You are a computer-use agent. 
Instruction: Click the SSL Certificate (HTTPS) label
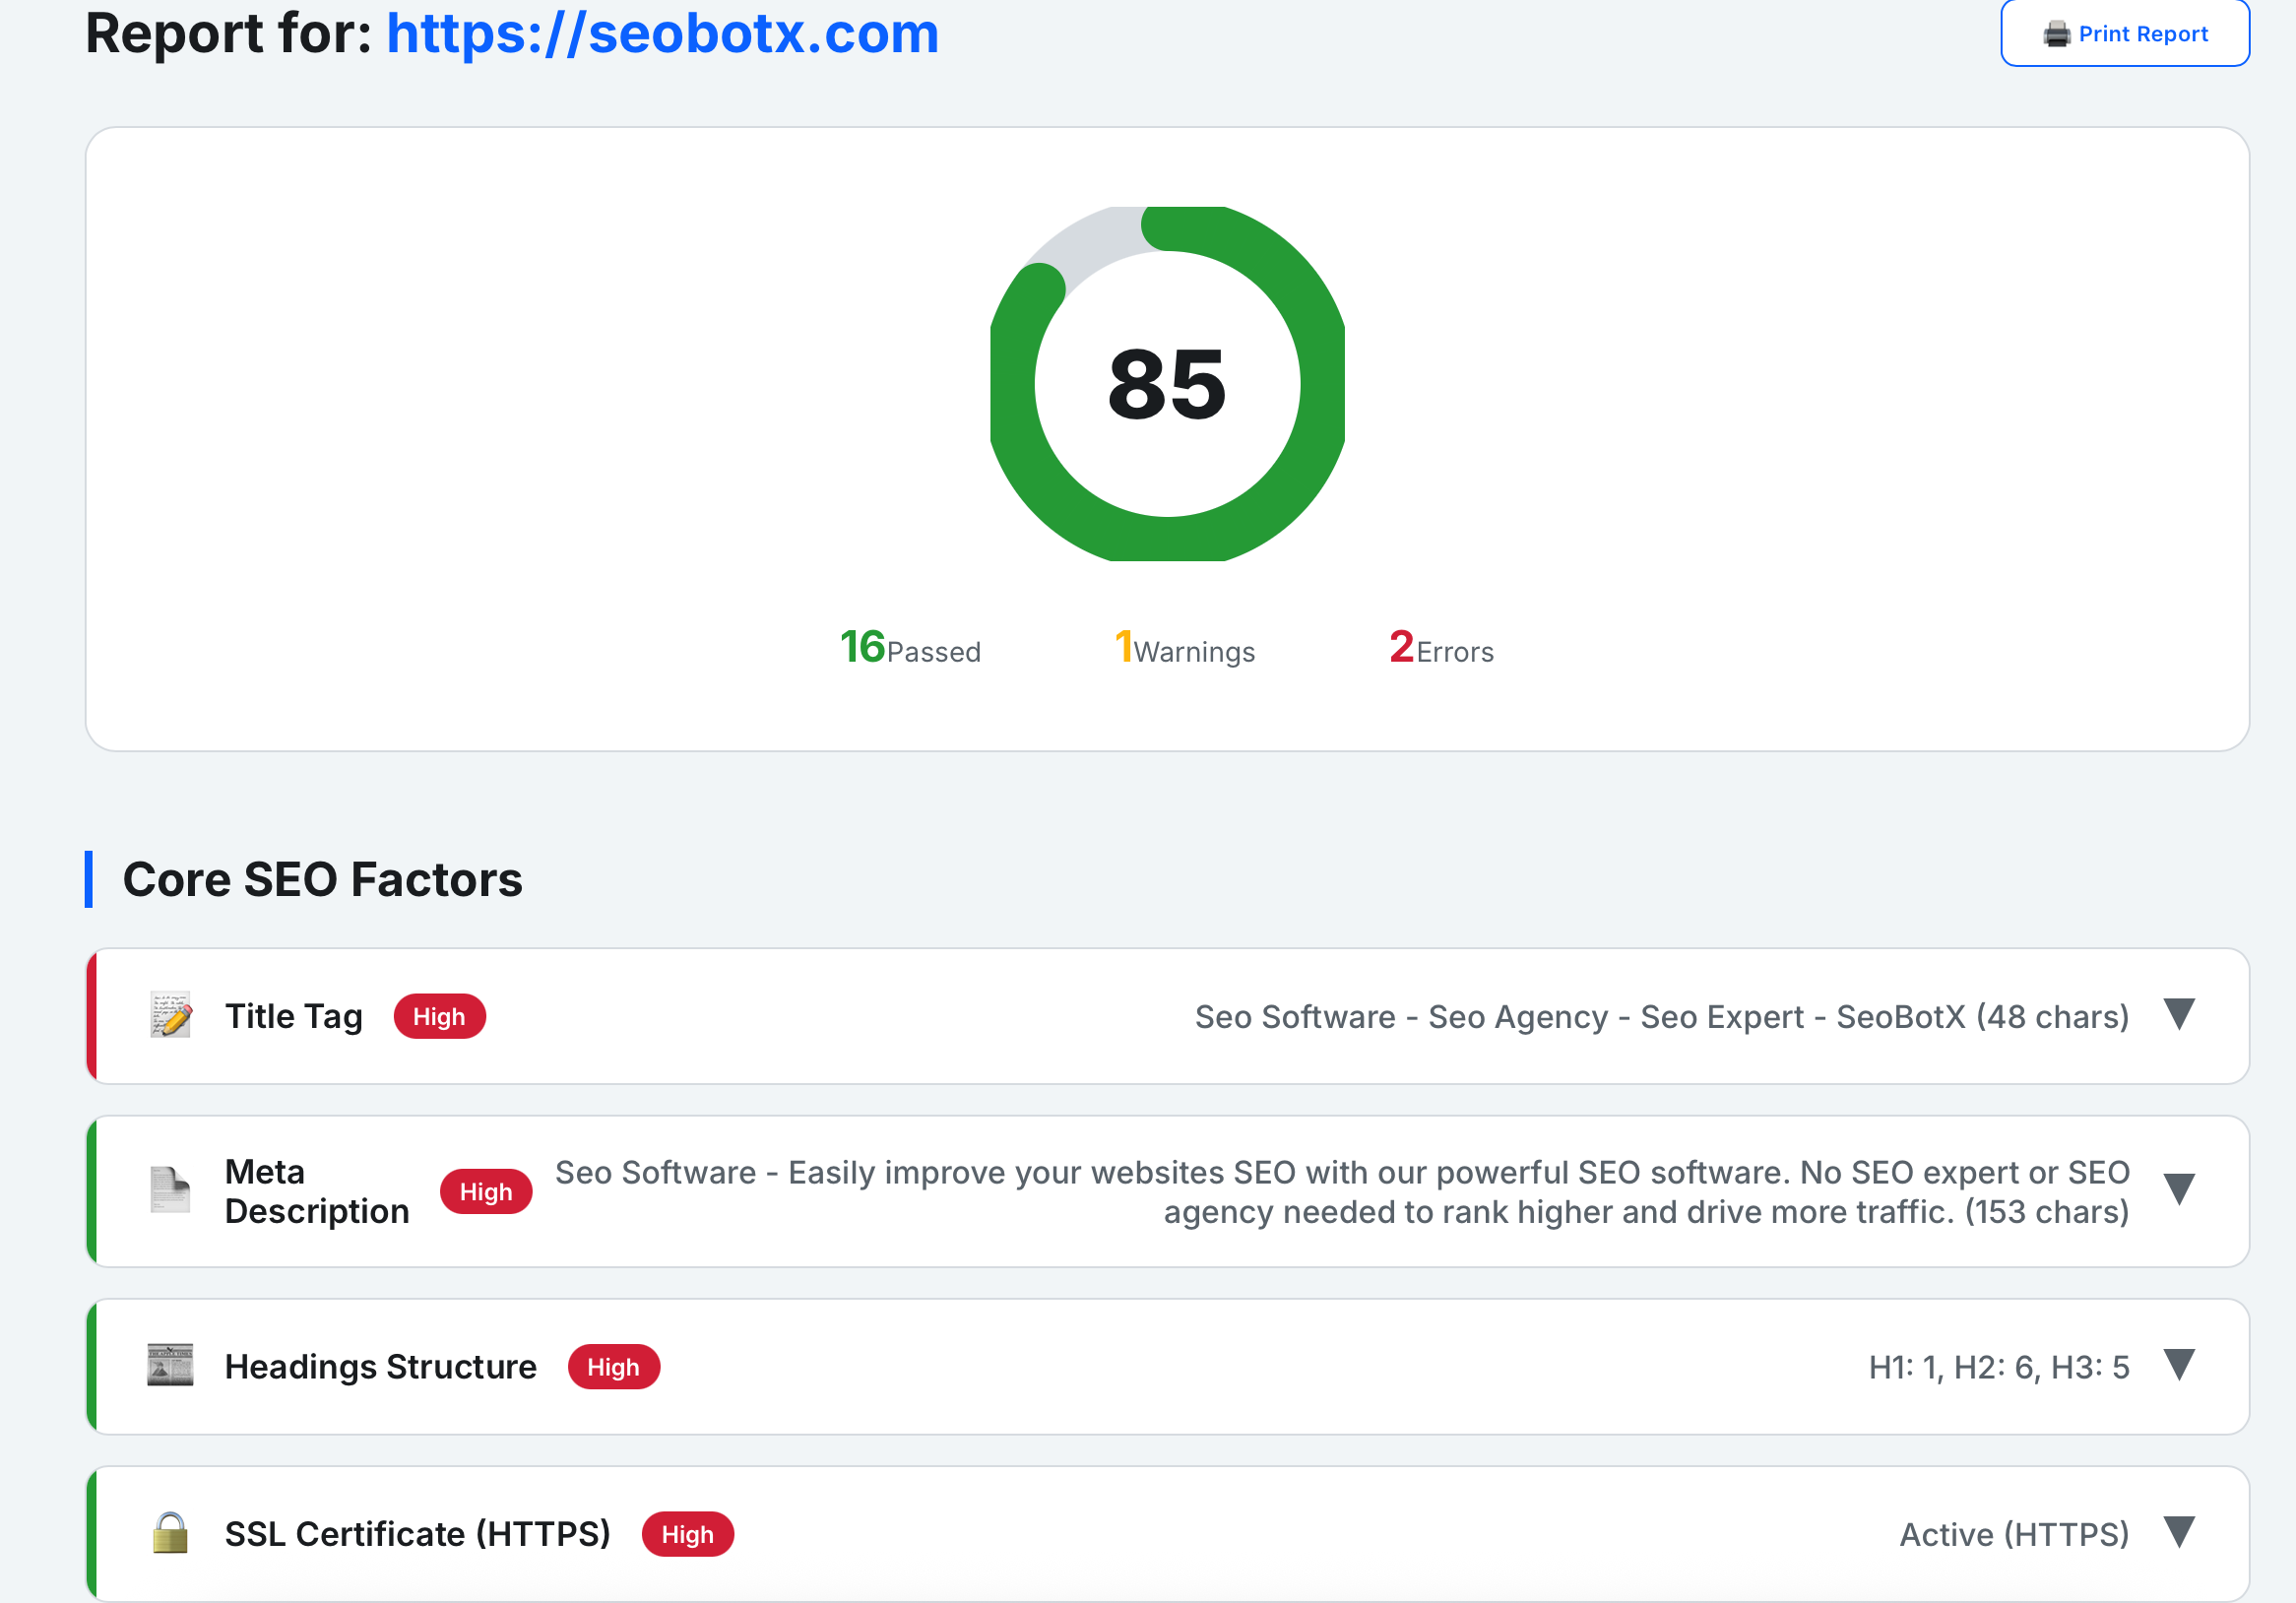[x=418, y=1534]
